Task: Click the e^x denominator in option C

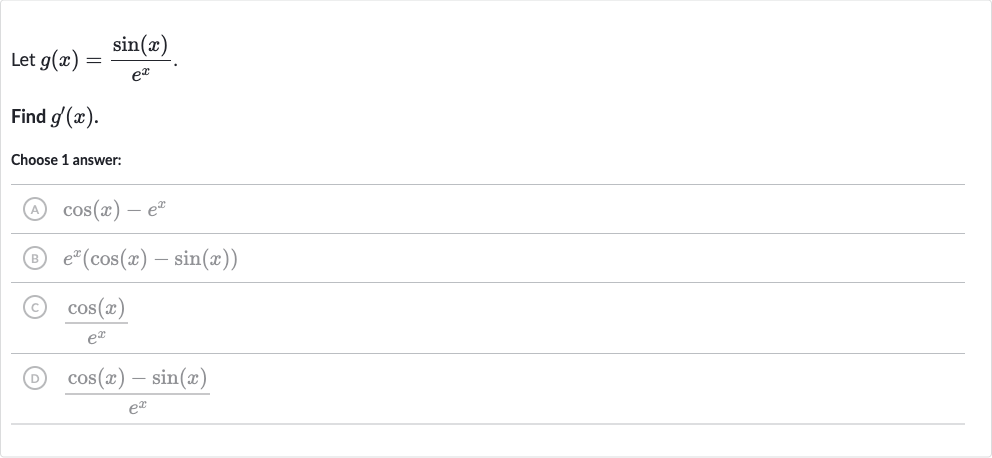Action: (96, 337)
